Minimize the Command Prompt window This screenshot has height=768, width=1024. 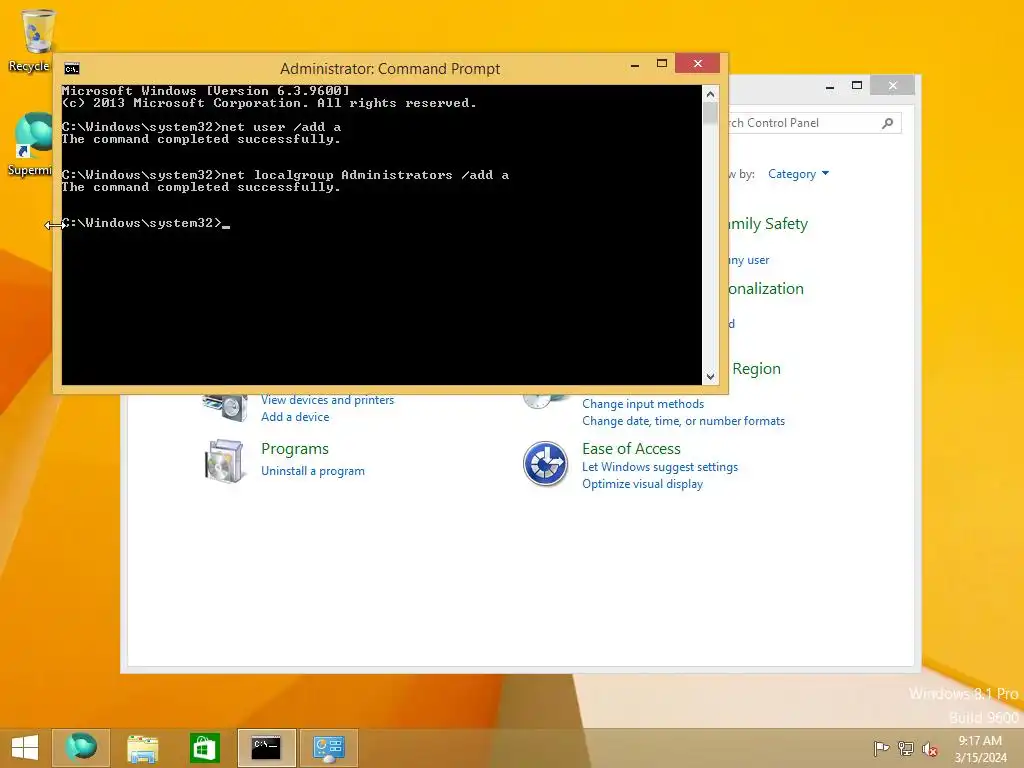[x=635, y=65]
